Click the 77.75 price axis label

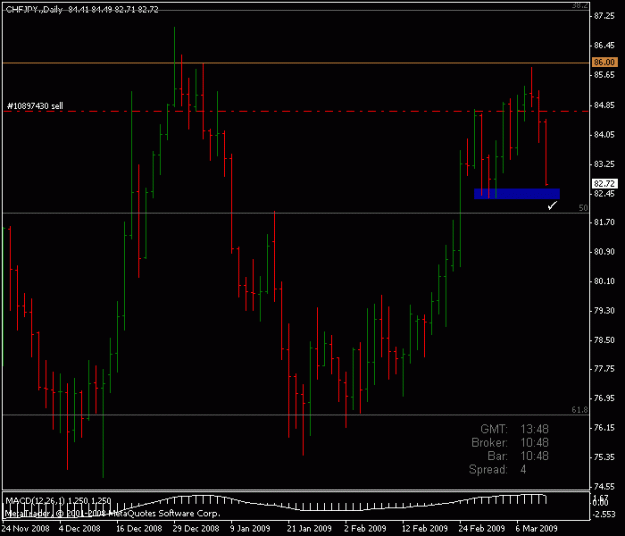coord(604,369)
